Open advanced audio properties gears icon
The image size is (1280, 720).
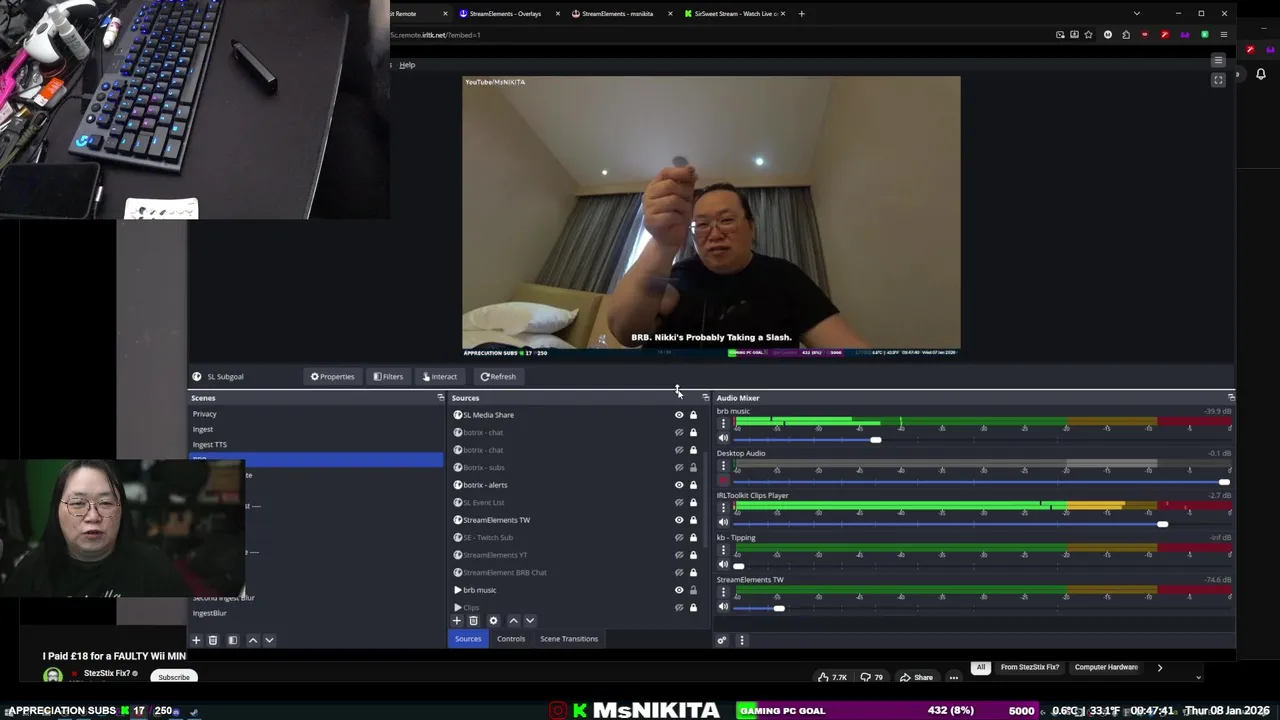pos(721,641)
